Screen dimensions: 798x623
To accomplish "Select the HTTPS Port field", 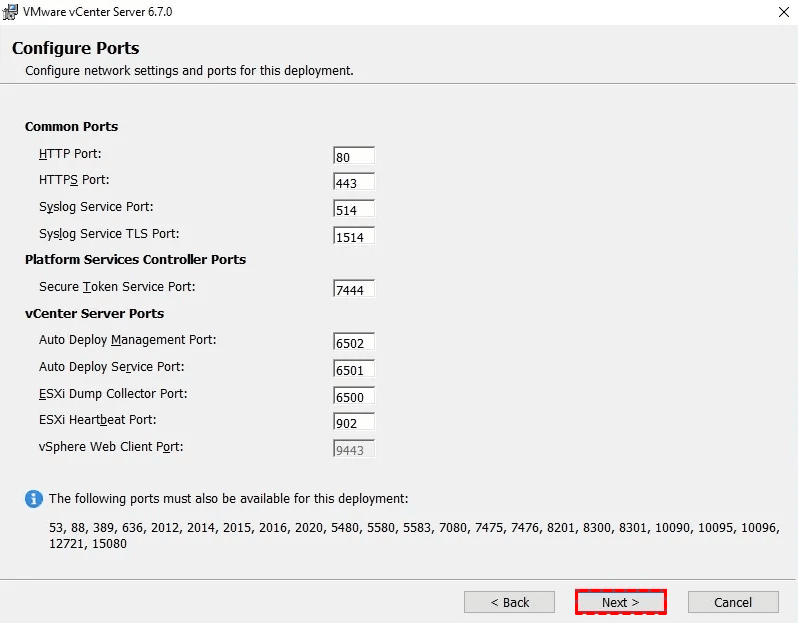I will 354,182.
